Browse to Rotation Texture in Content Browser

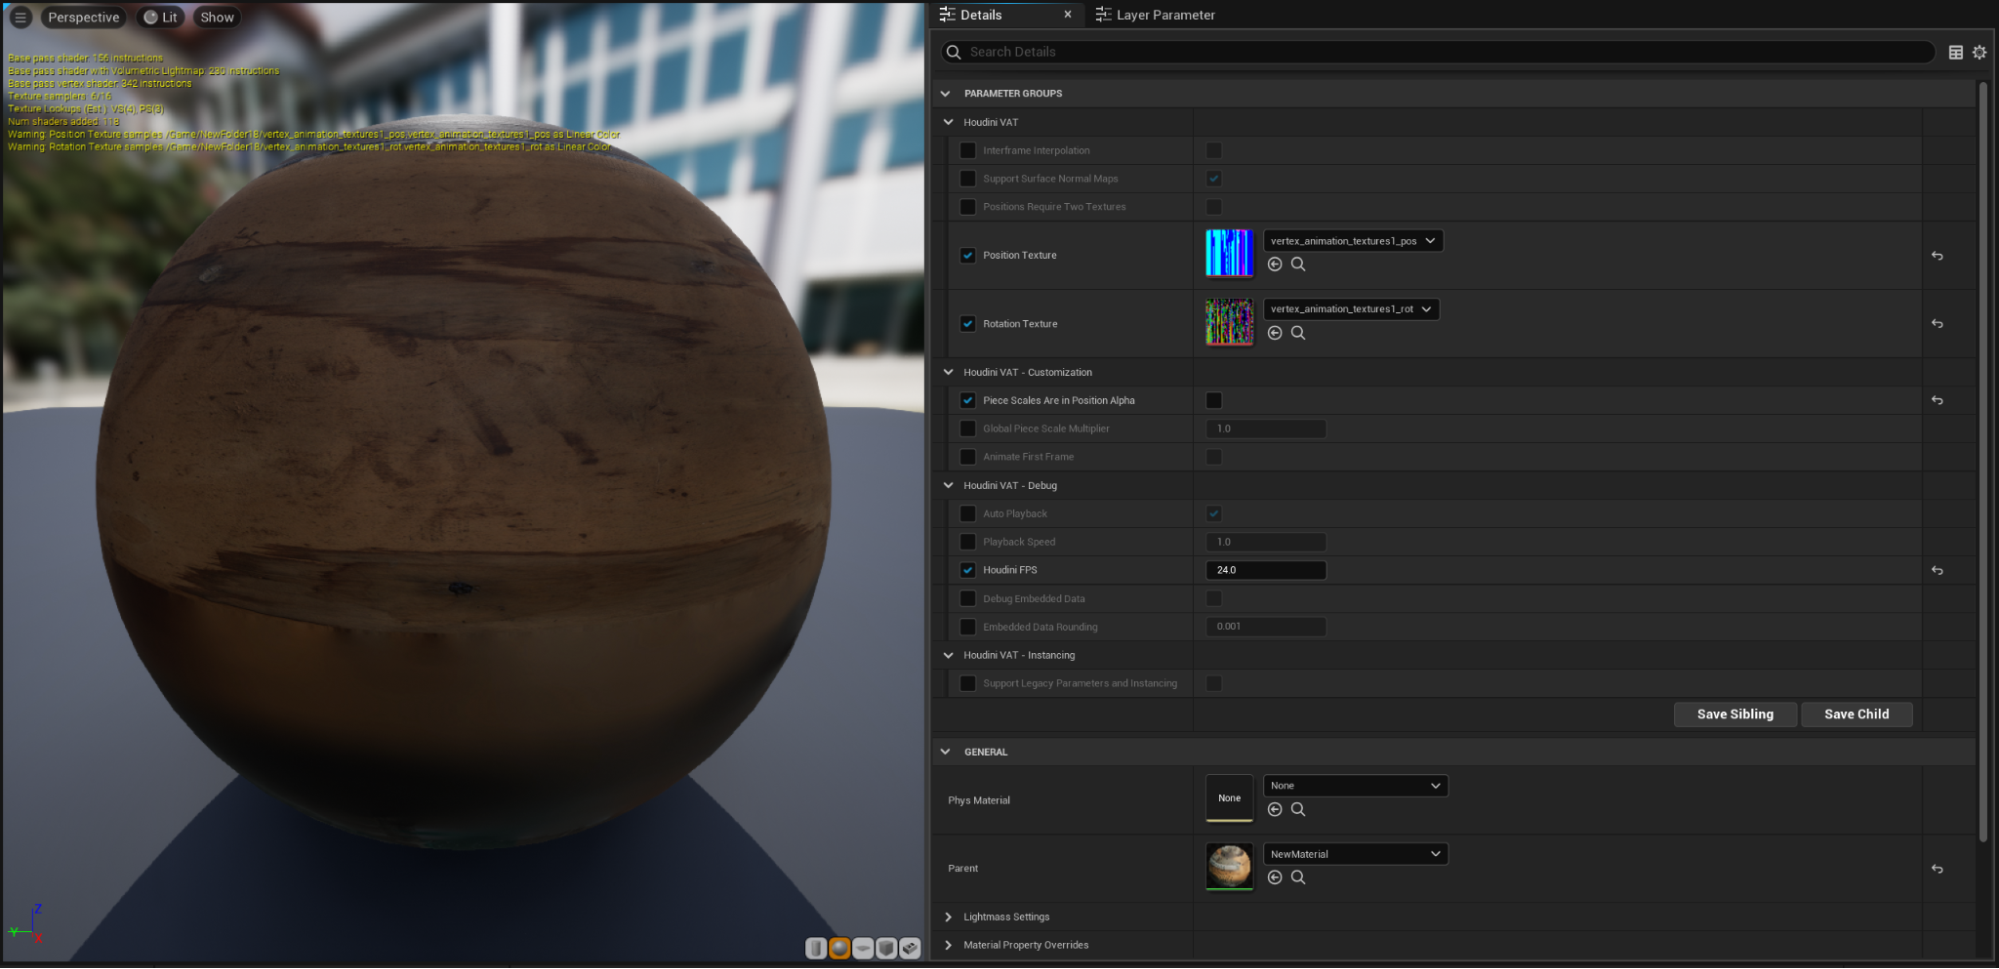click(1298, 333)
